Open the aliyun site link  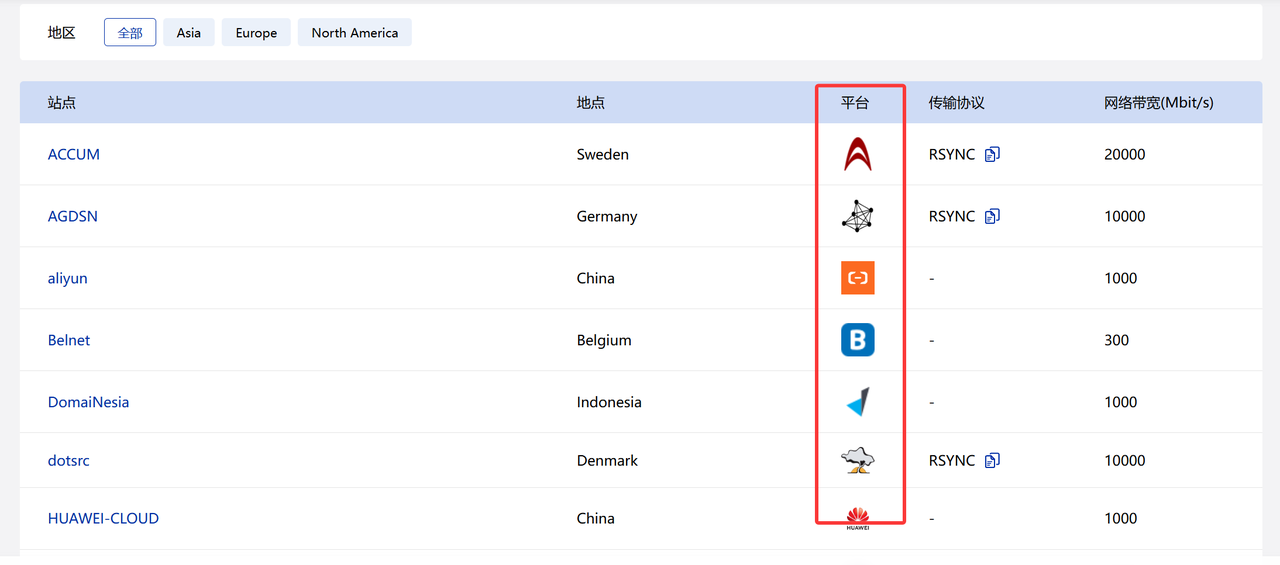click(x=68, y=278)
